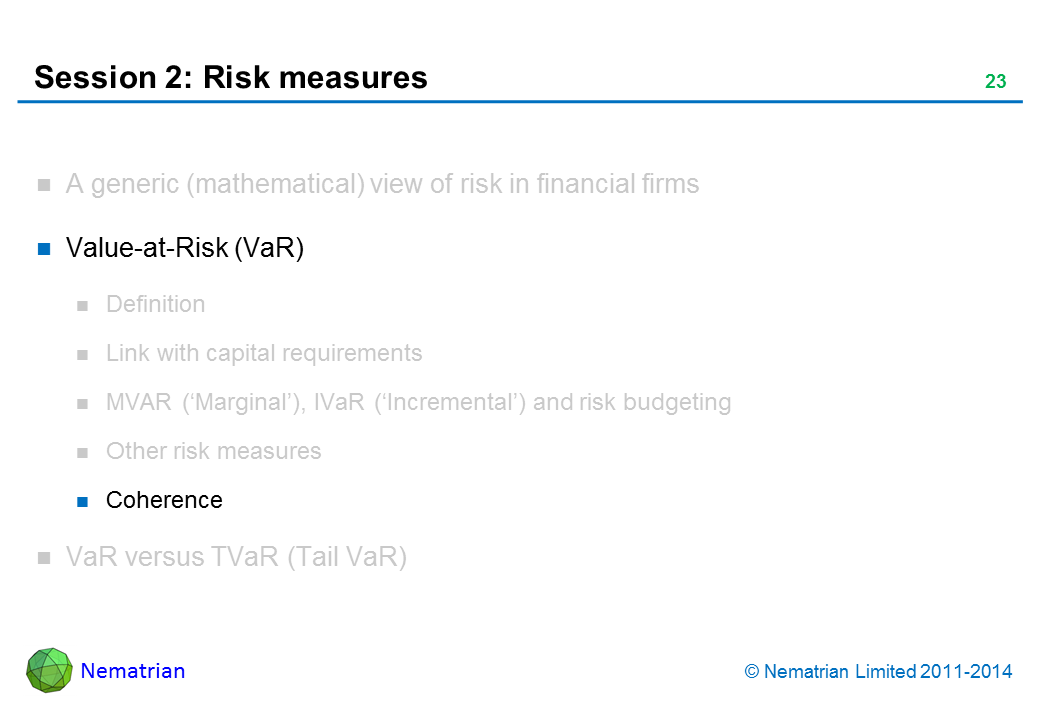Select the VaR versus TVaR (Tail VaR) item

(x=236, y=557)
